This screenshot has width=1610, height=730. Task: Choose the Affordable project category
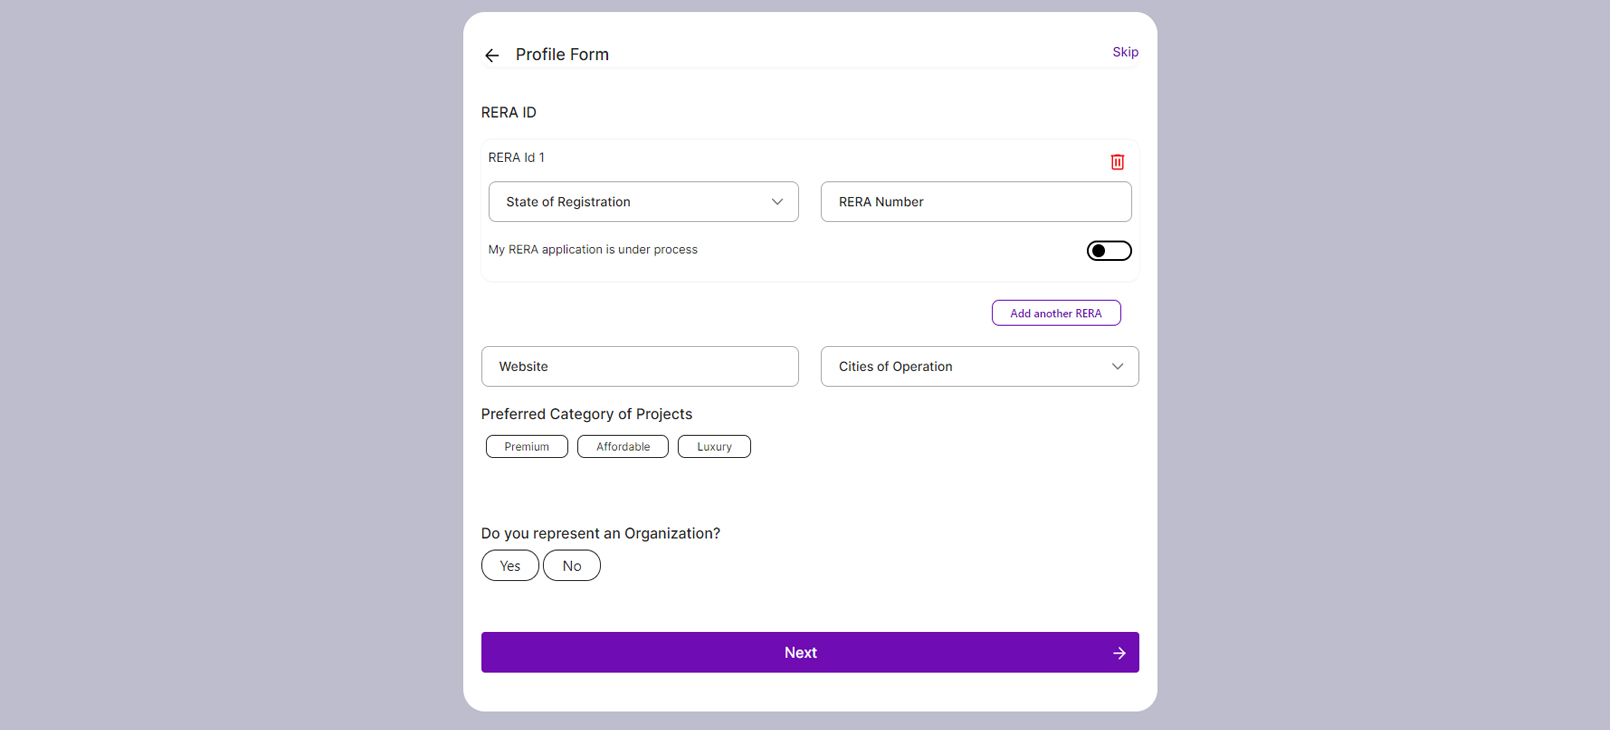622,447
